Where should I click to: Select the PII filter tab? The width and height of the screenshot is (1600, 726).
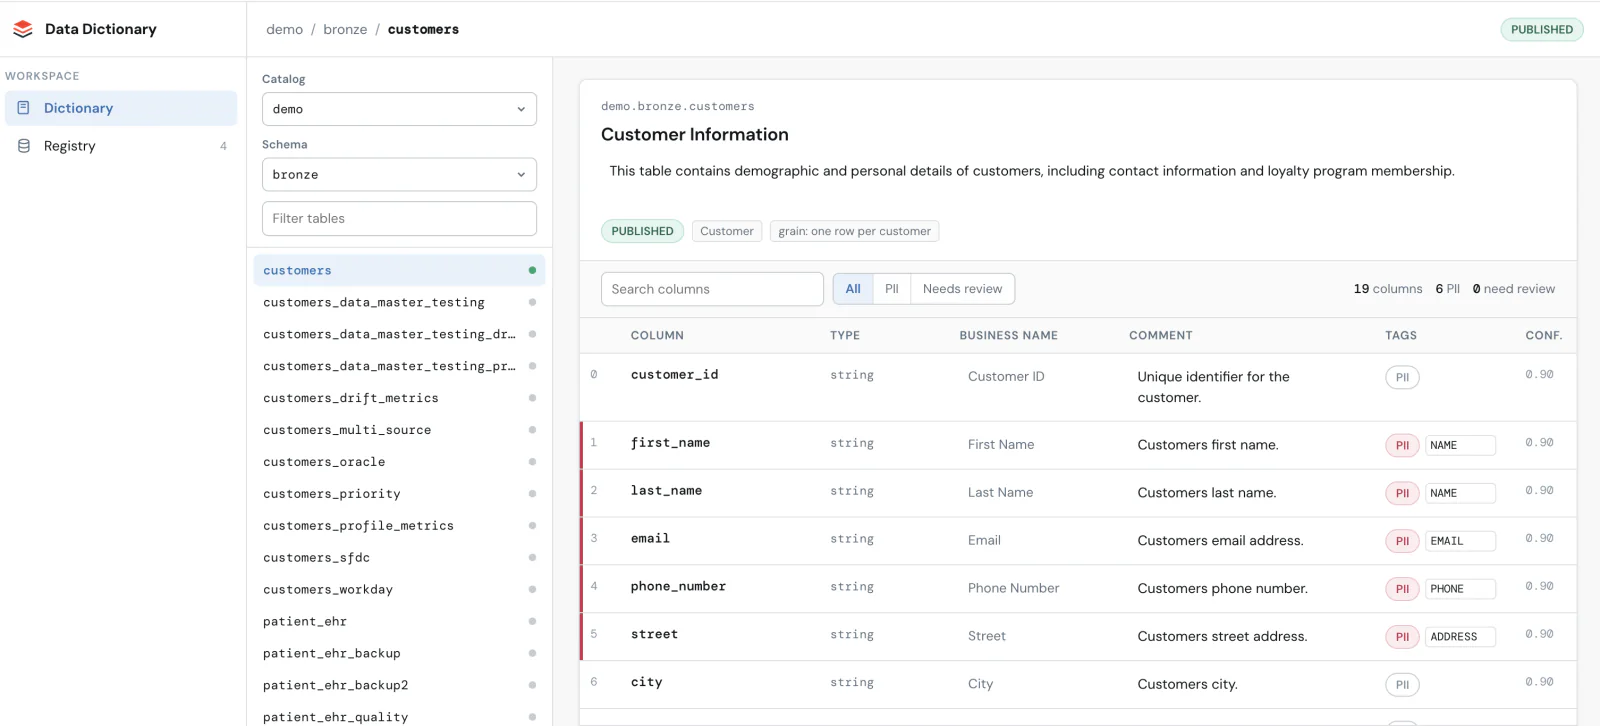point(892,289)
